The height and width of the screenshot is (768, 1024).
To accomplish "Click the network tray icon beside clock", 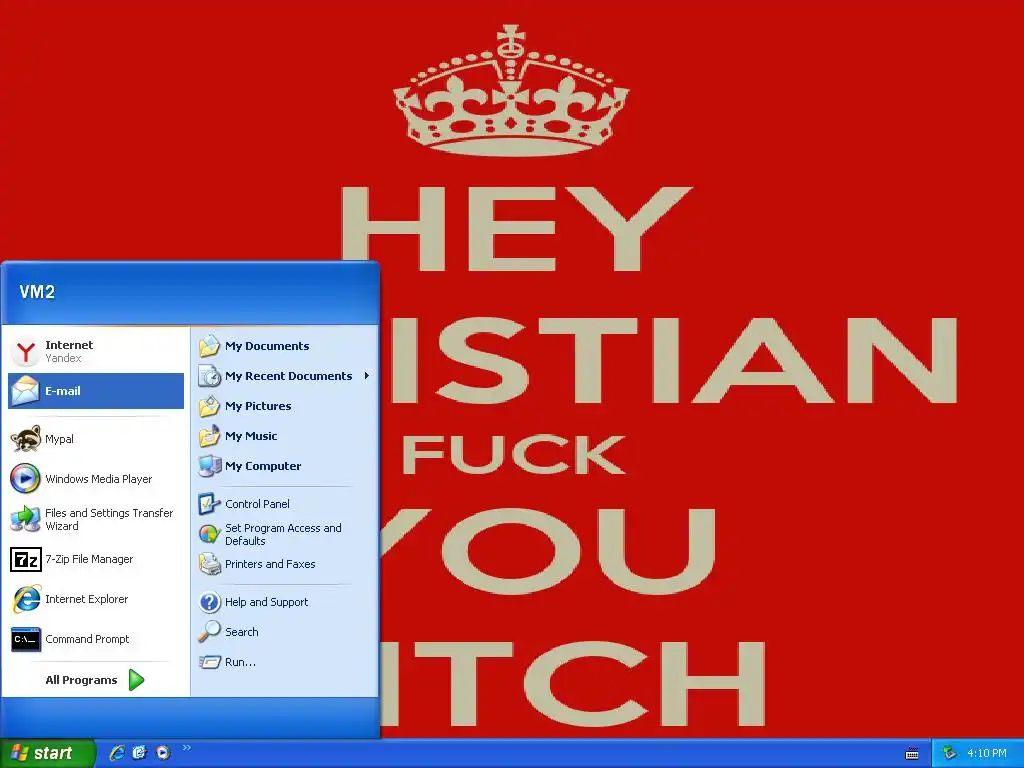I will [949, 754].
